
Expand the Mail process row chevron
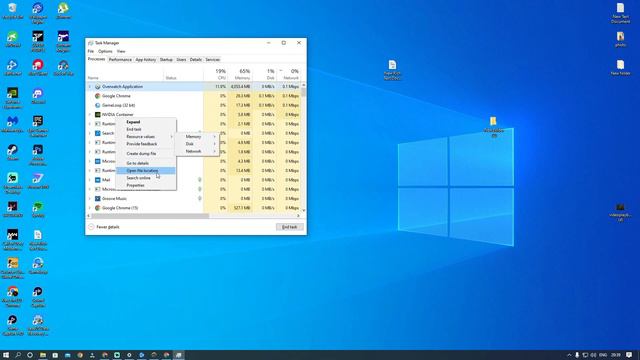coord(90,180)
